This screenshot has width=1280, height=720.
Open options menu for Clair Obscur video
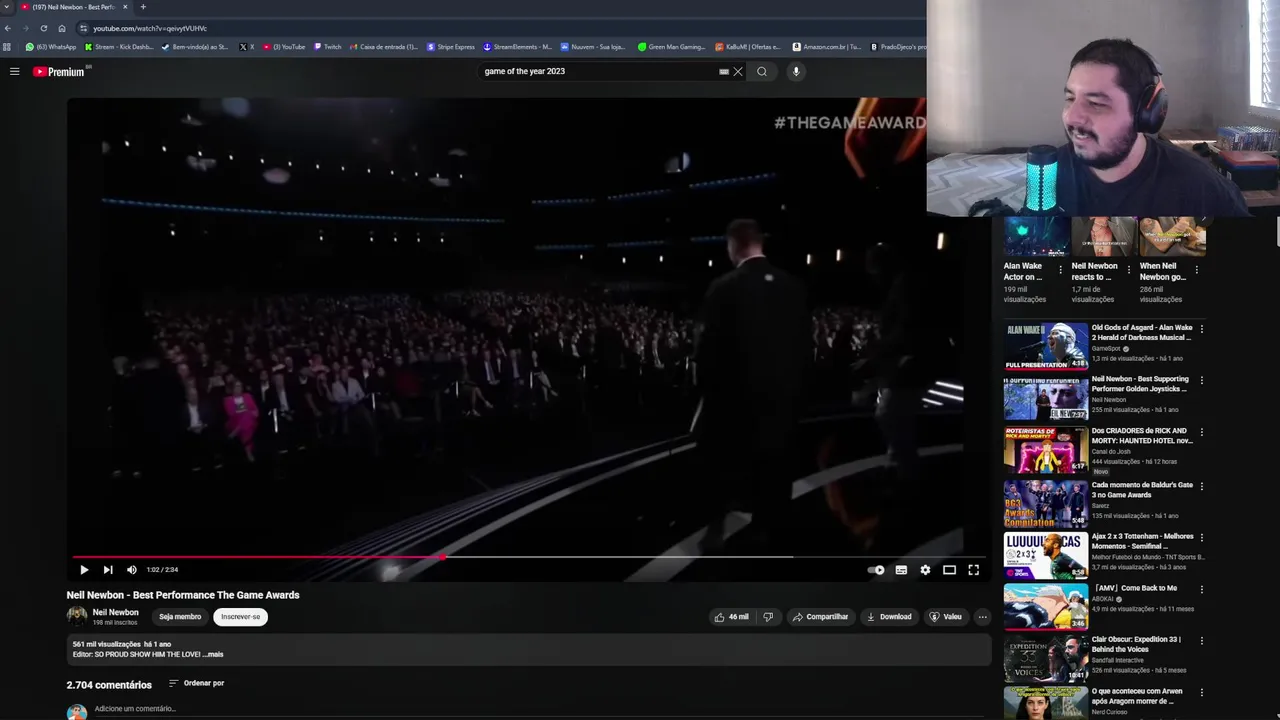(1202, 641)
